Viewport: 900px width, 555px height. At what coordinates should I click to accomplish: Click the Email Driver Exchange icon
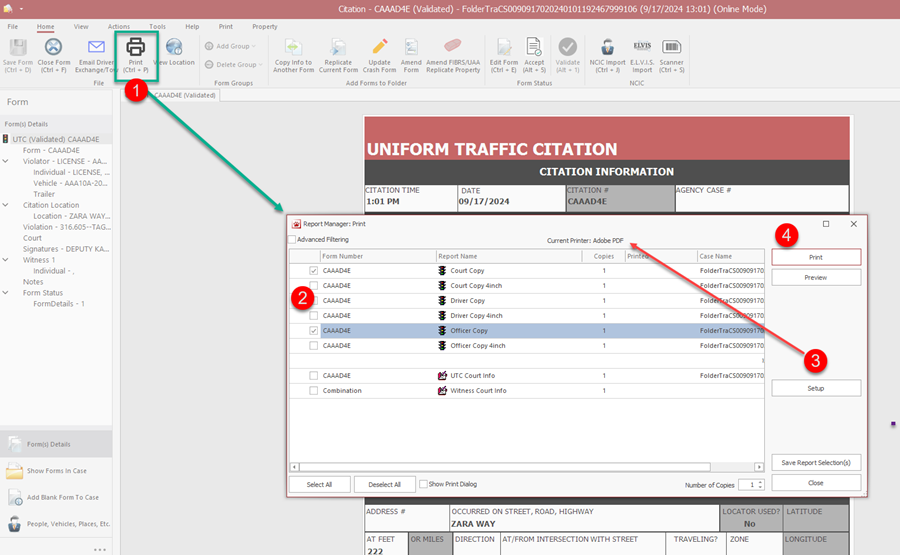coord(96,47)
